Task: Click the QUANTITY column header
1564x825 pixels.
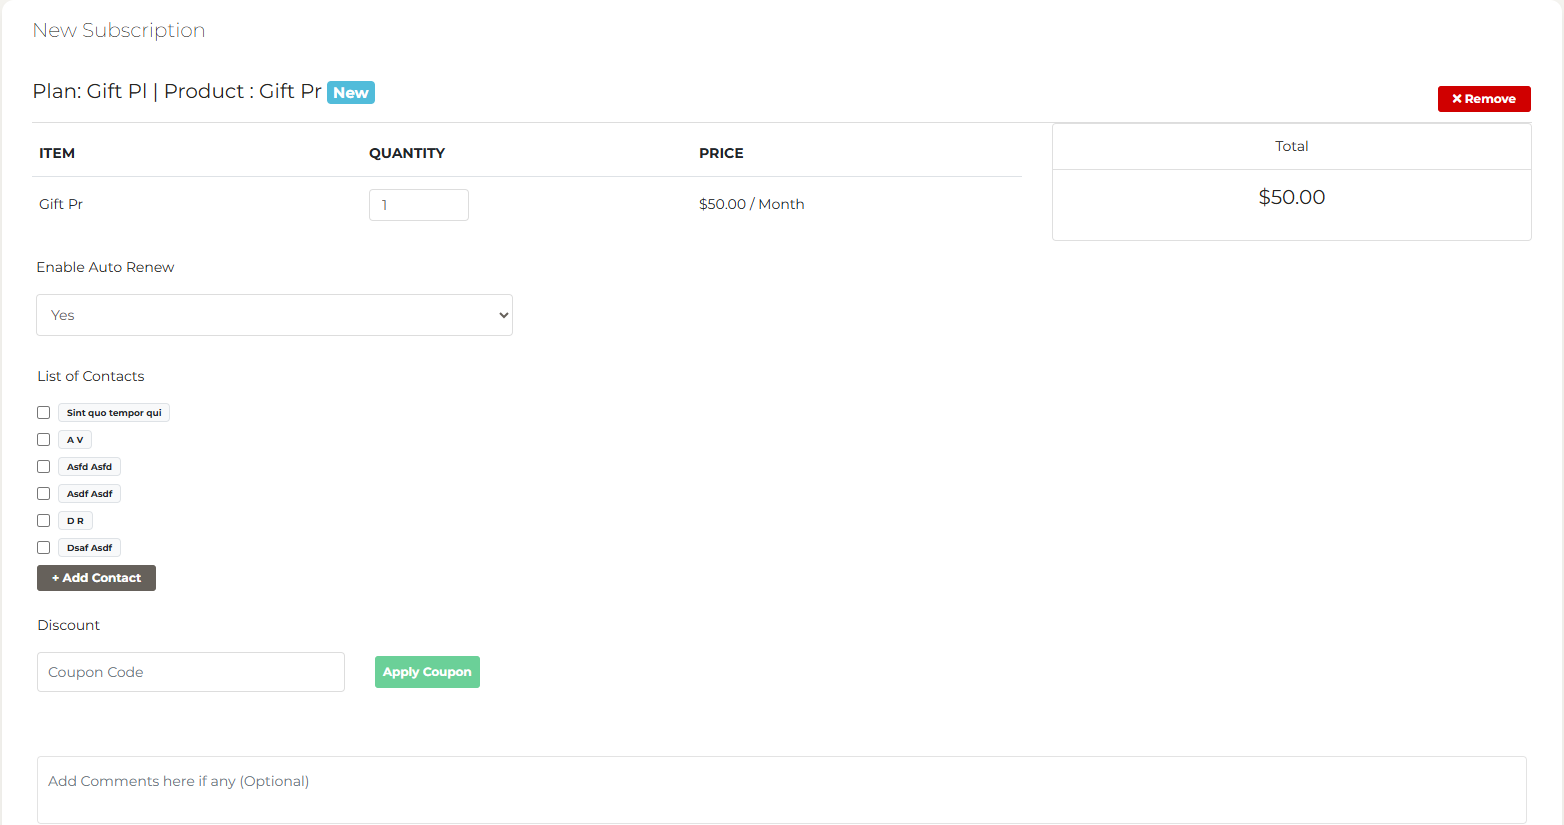Action: point(407,153)
